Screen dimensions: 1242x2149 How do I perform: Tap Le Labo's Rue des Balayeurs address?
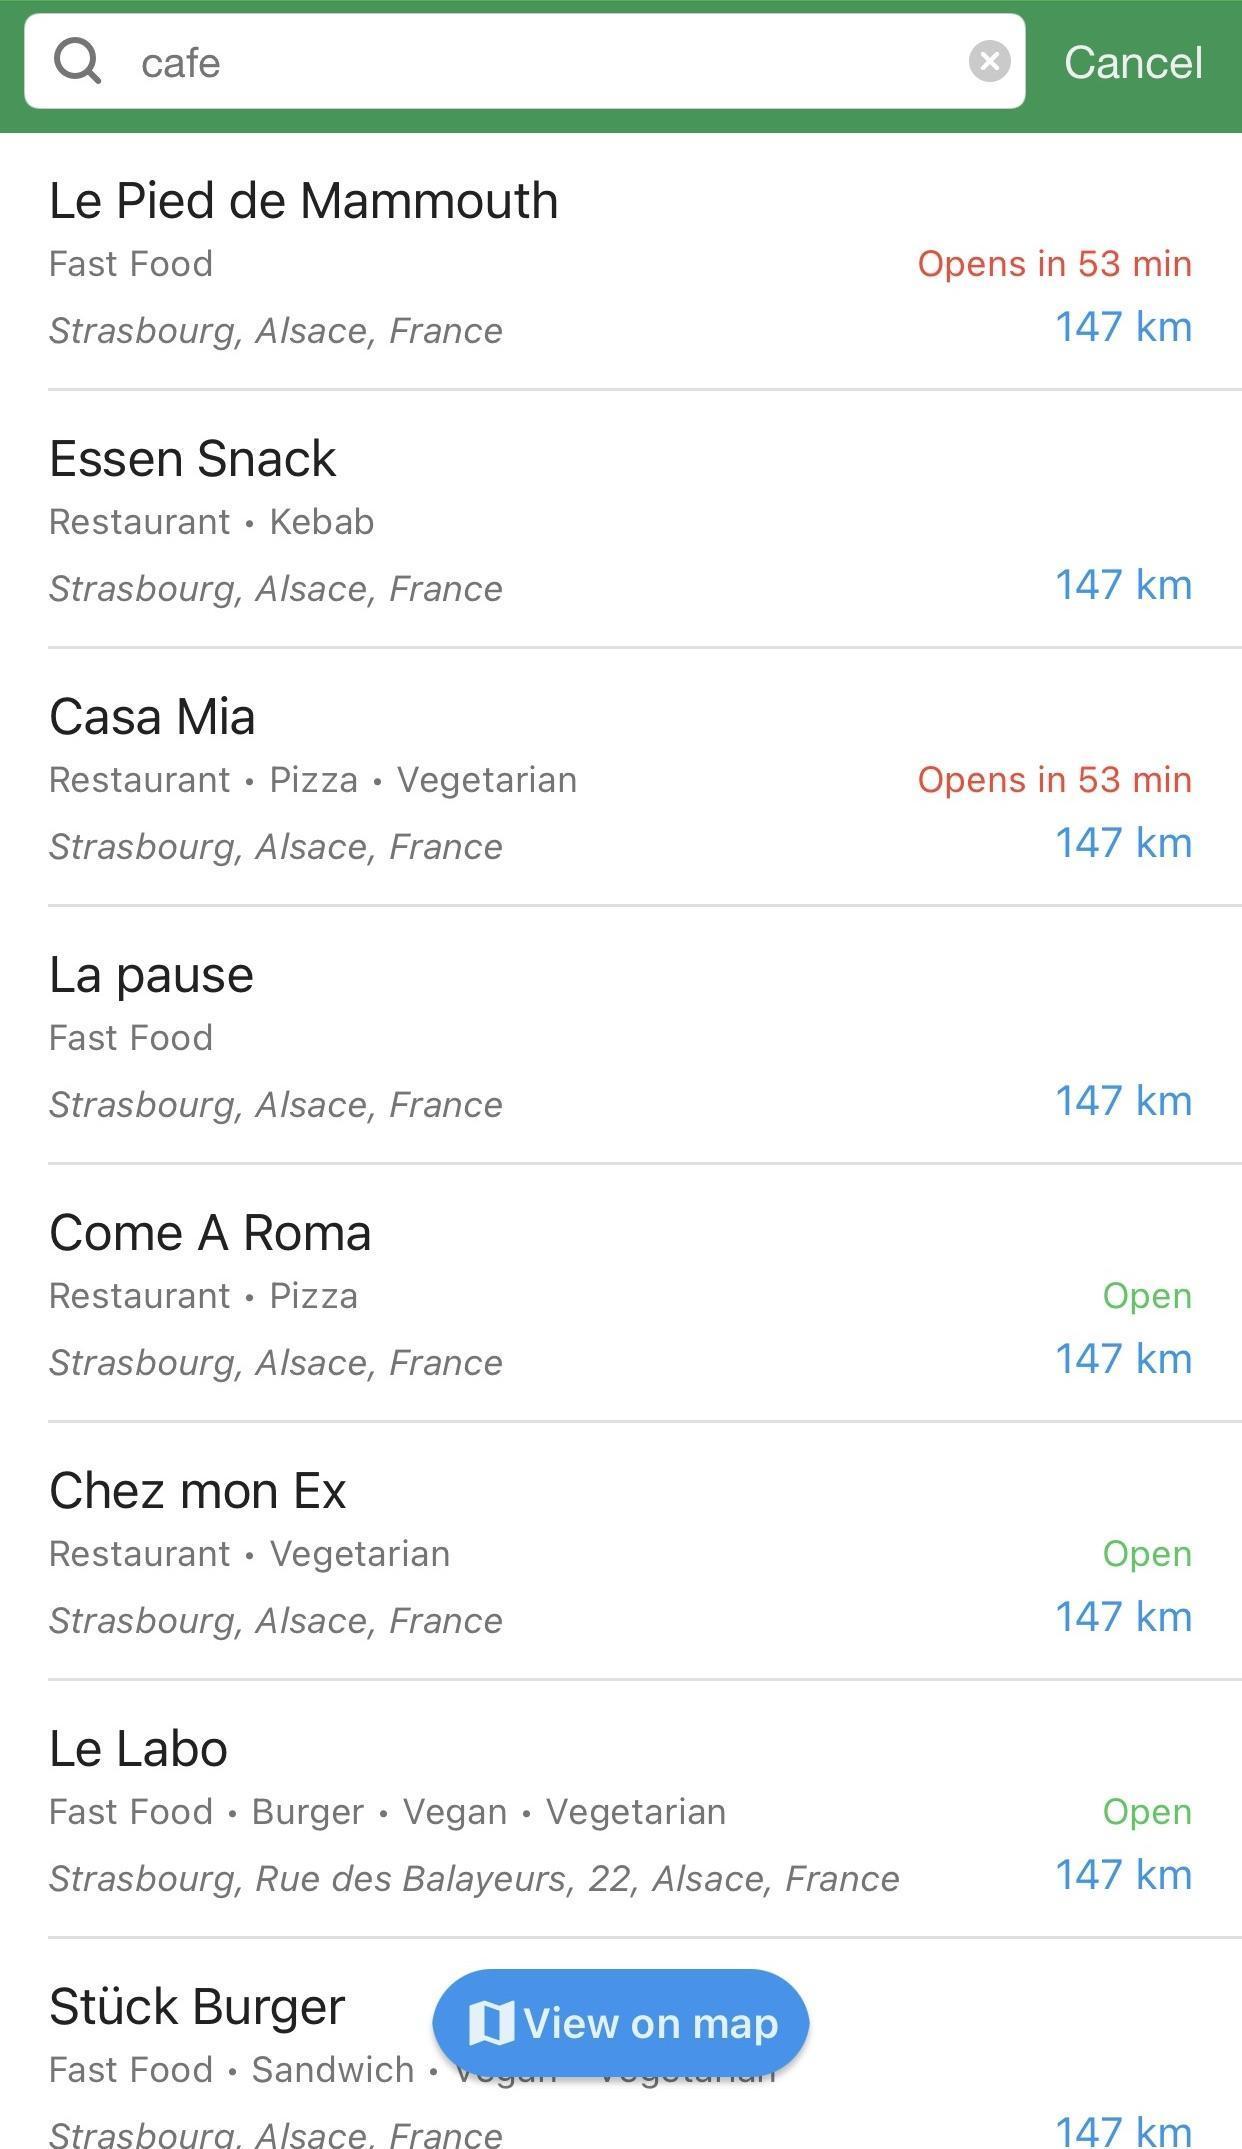coord(474,1879)
